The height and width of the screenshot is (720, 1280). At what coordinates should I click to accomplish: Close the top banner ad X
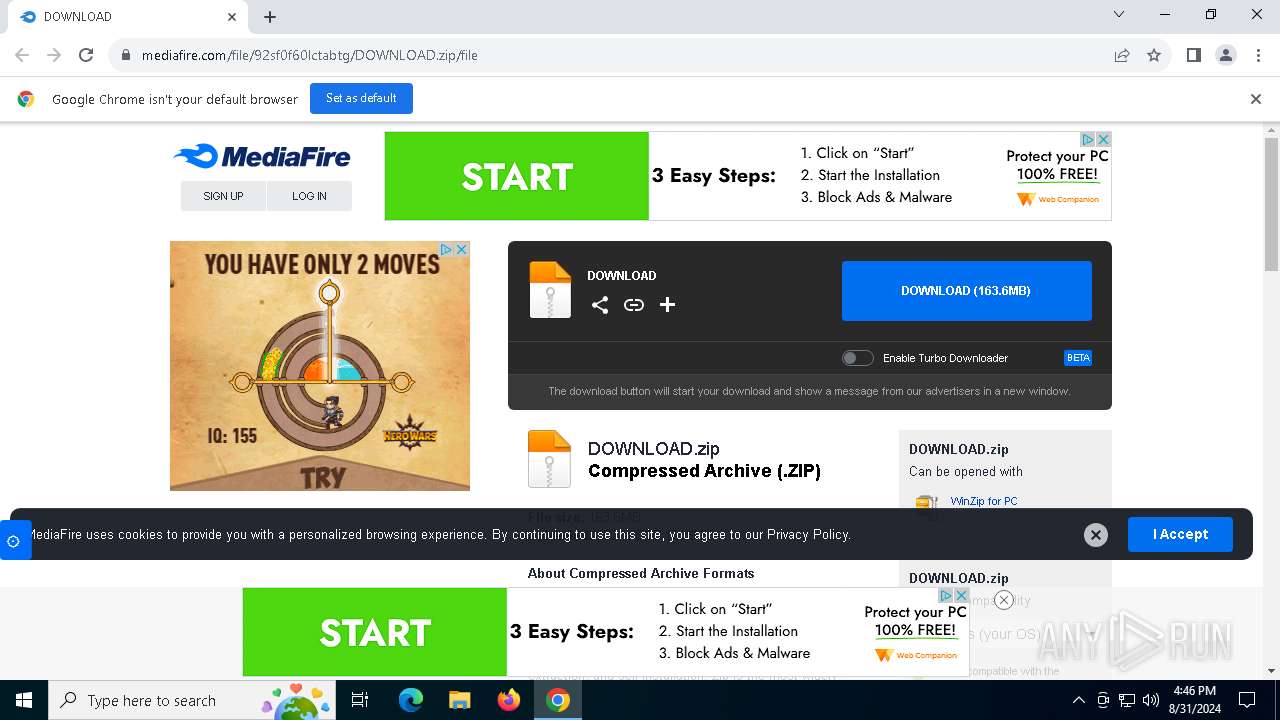(1104, 139)
